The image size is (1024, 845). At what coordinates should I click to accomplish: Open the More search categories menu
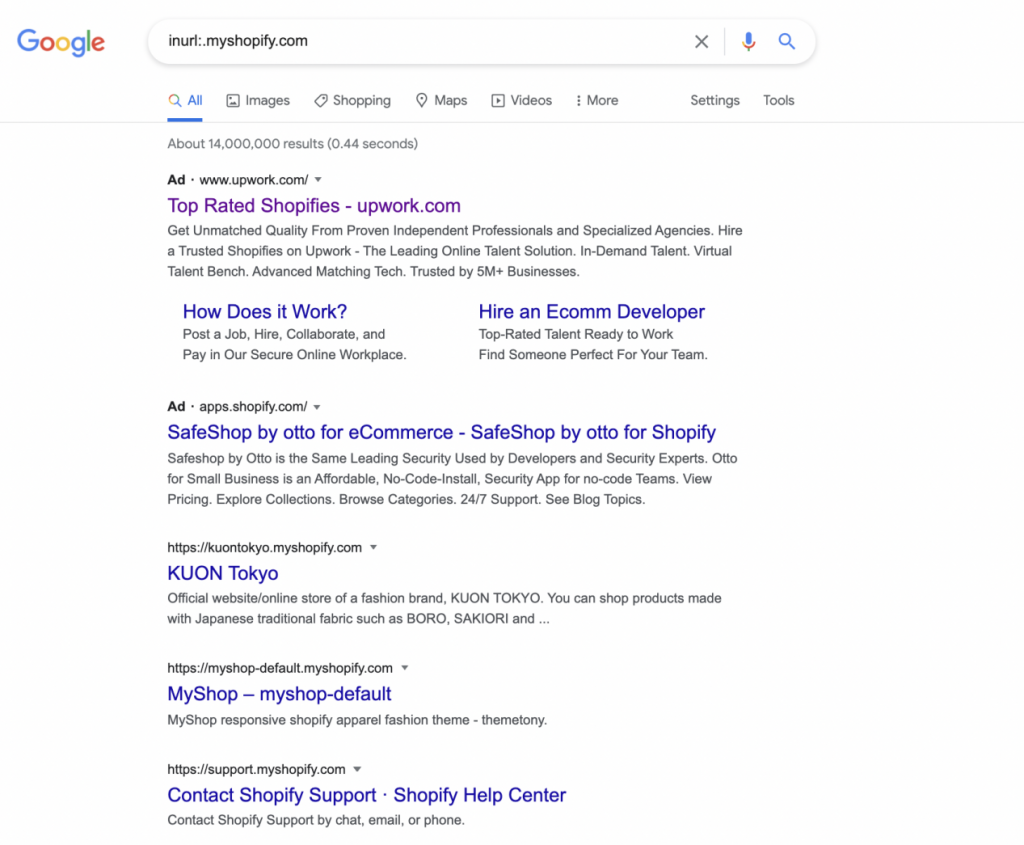597,101
